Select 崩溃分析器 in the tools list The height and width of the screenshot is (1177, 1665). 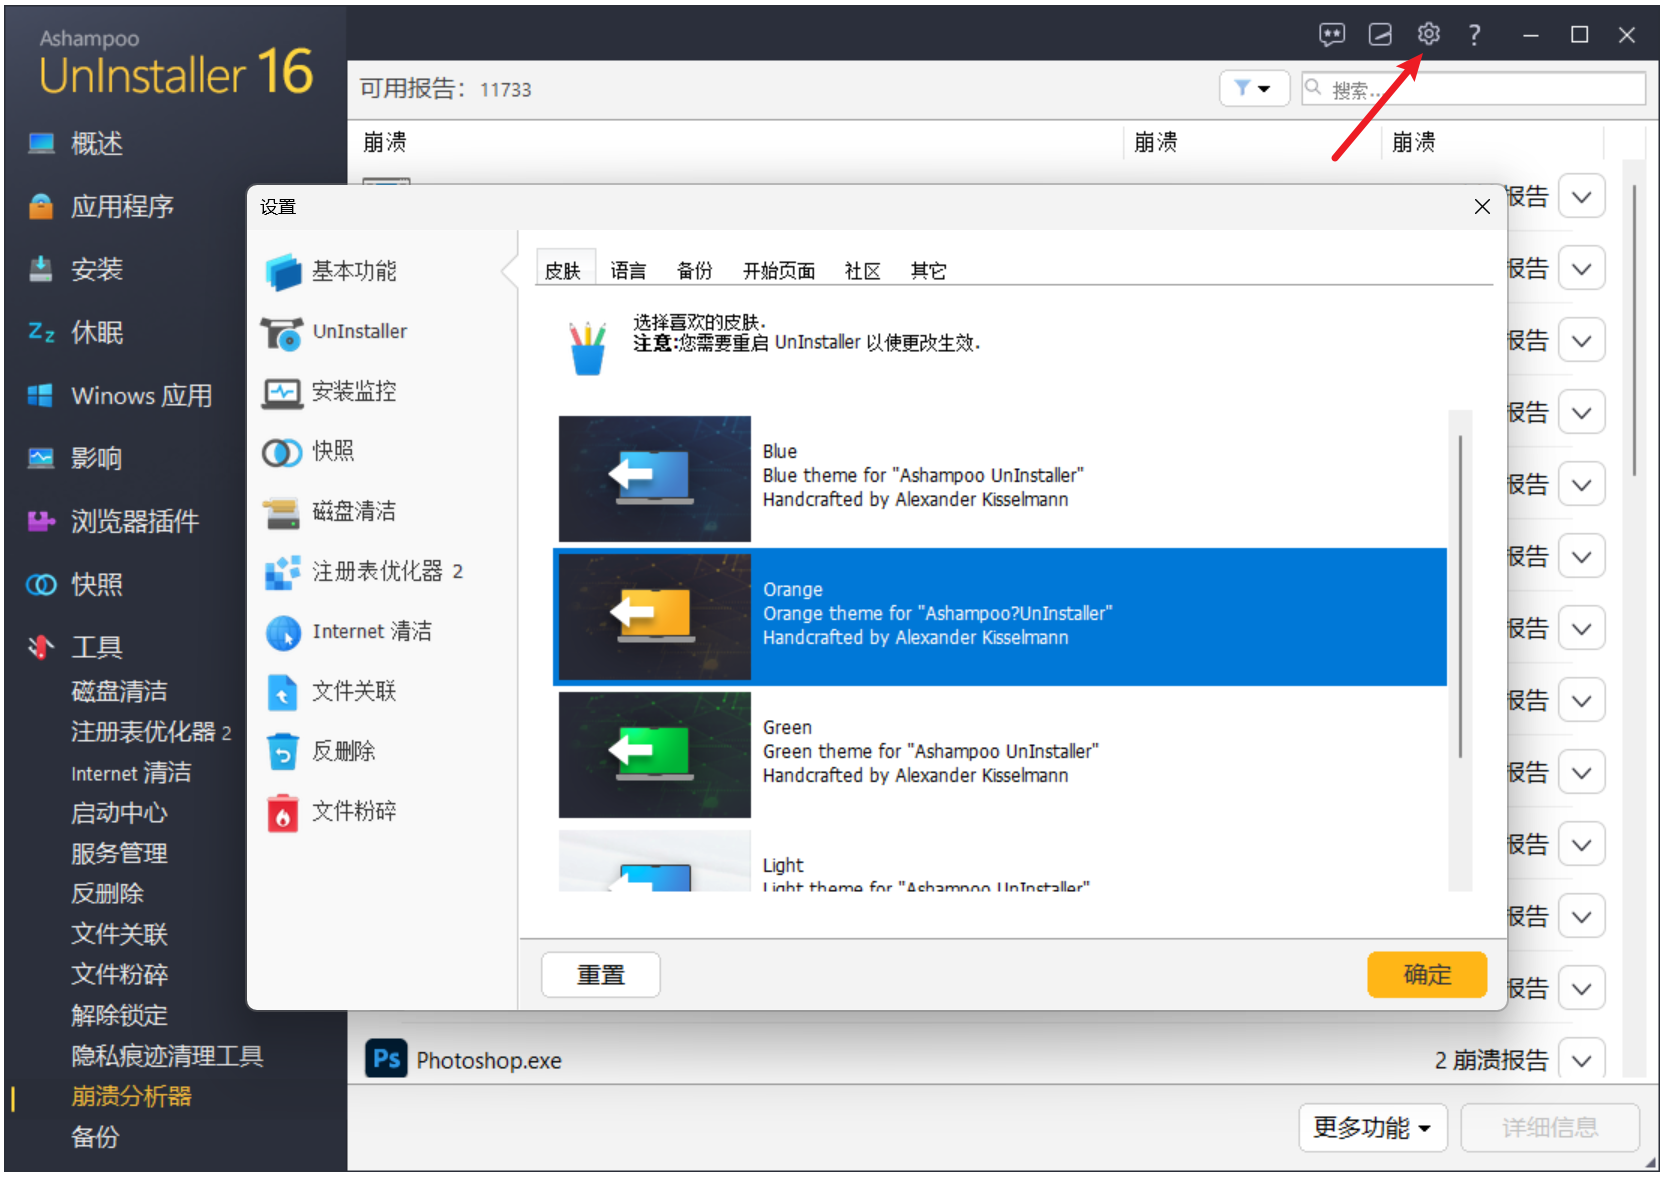click(x=131, y=1096)
